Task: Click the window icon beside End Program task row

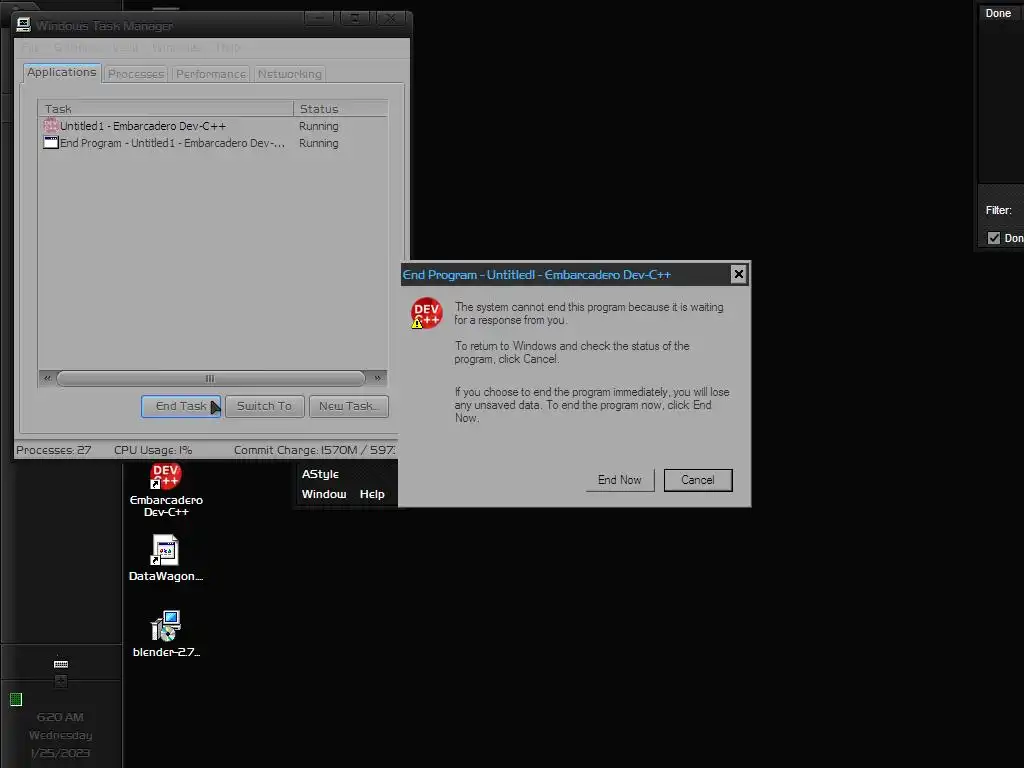Action: (51, 142)
